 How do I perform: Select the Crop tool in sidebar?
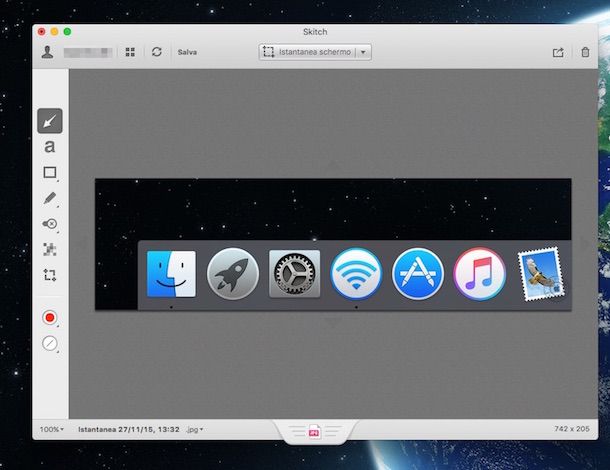(x=50, y=275)
